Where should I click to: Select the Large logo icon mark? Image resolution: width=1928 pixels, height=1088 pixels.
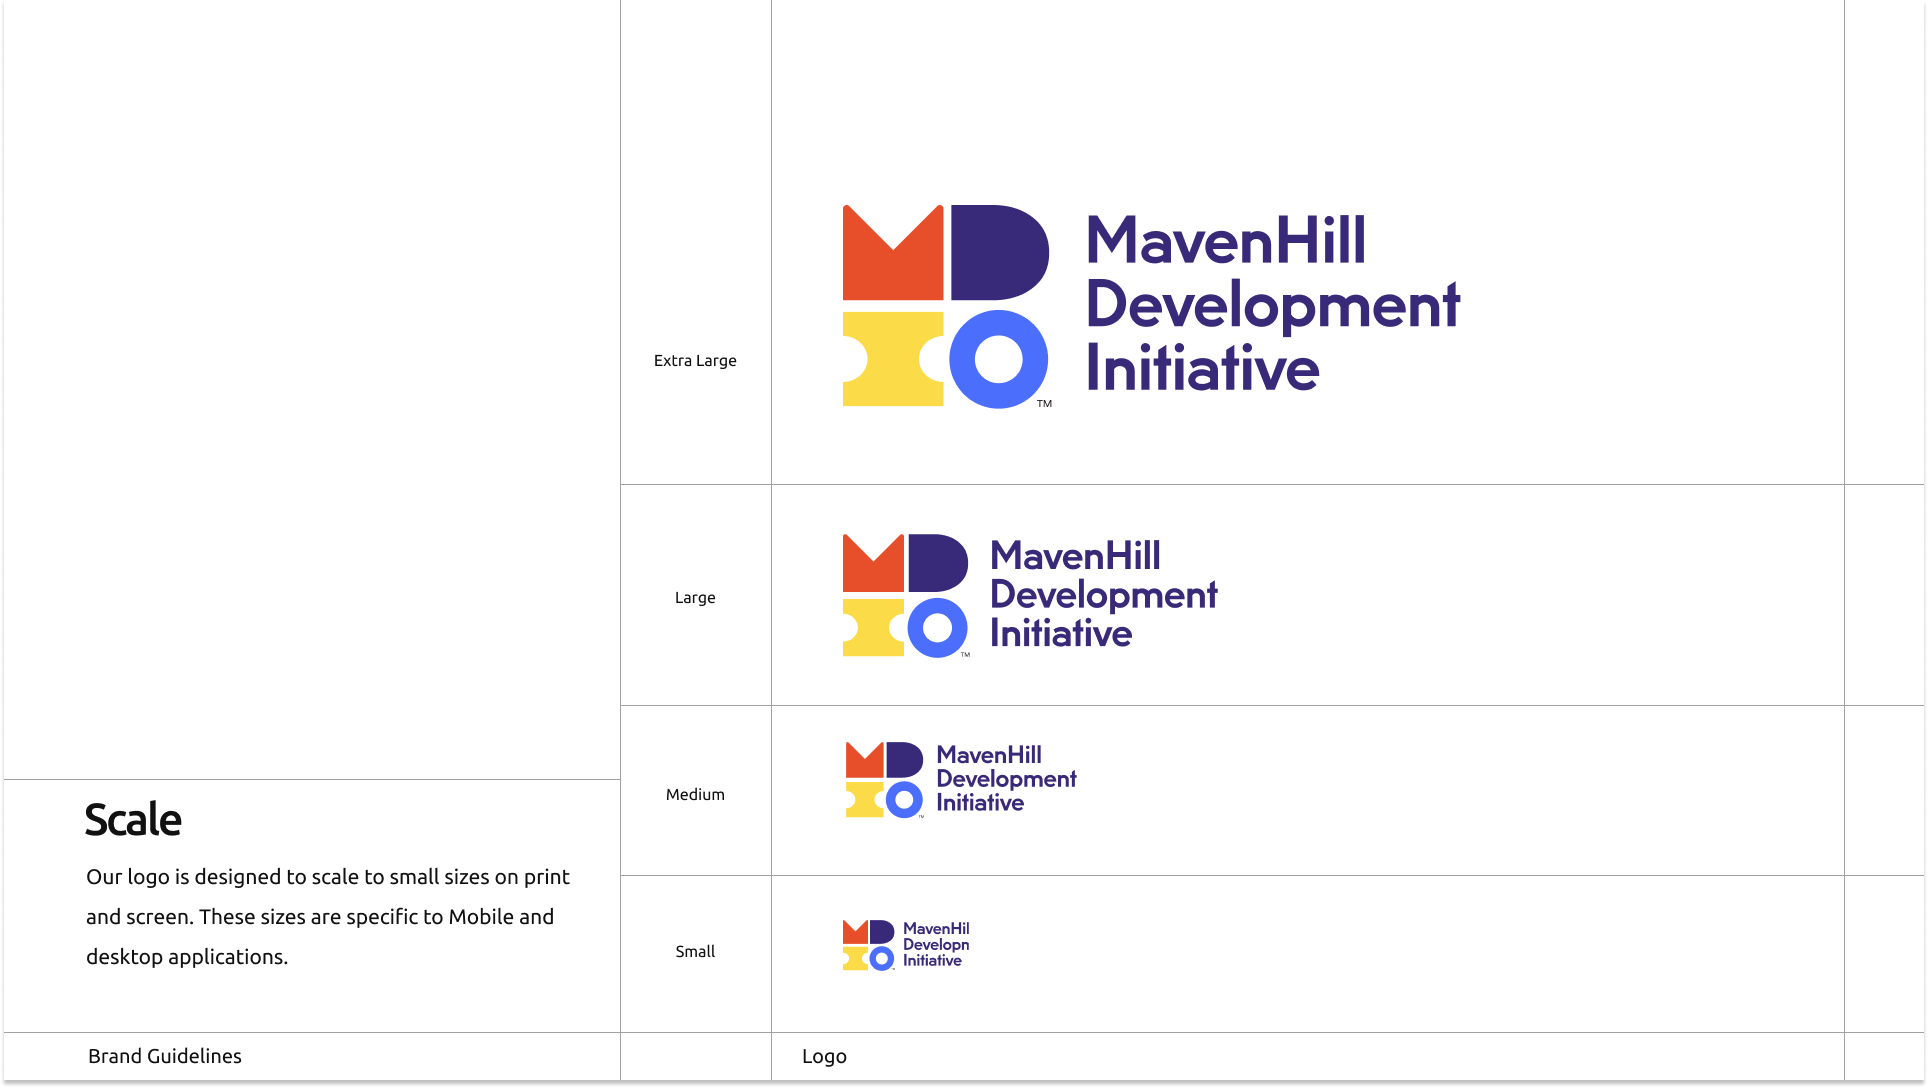coord(905,595)
